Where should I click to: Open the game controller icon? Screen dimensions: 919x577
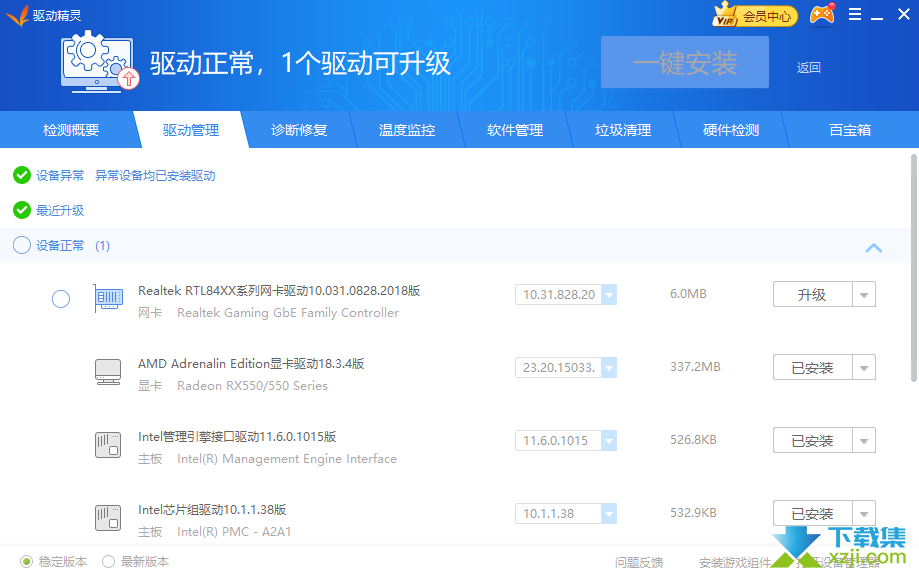822,15
